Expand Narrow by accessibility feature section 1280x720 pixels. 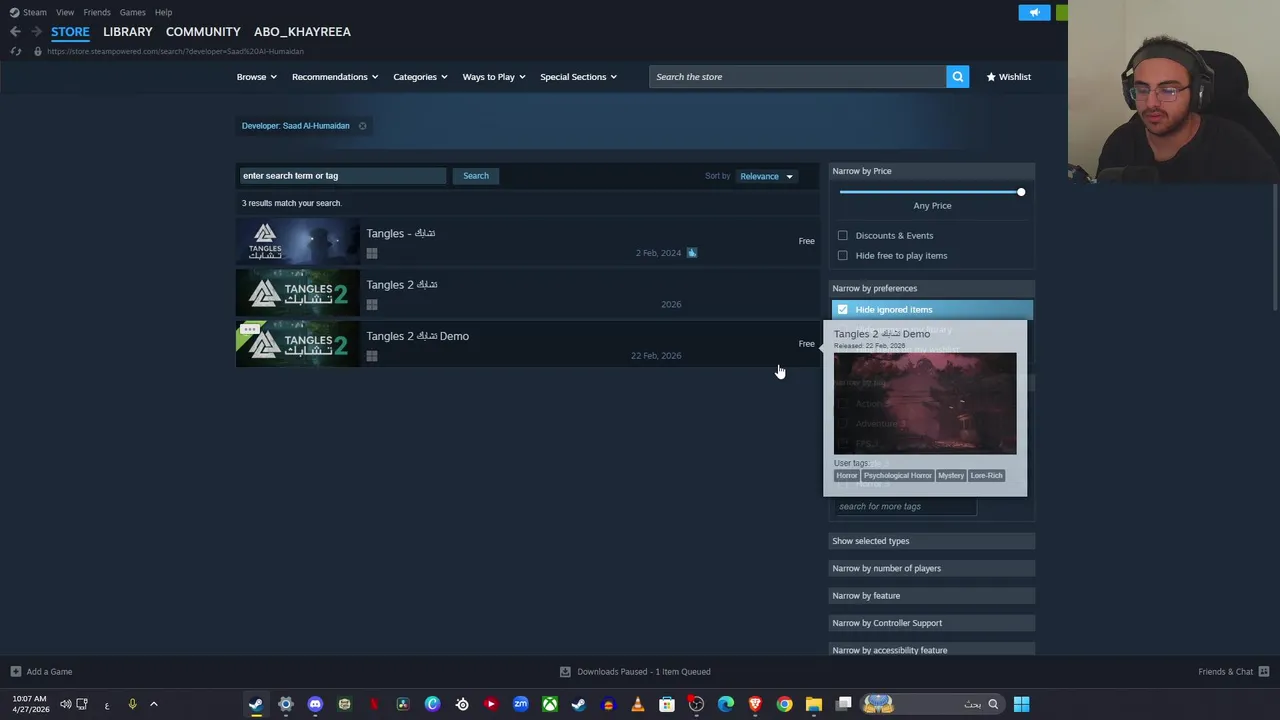[x=931, y=650]
